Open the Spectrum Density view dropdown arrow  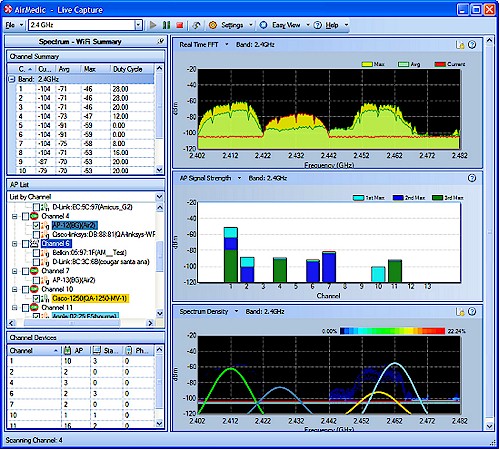[237, 311]
